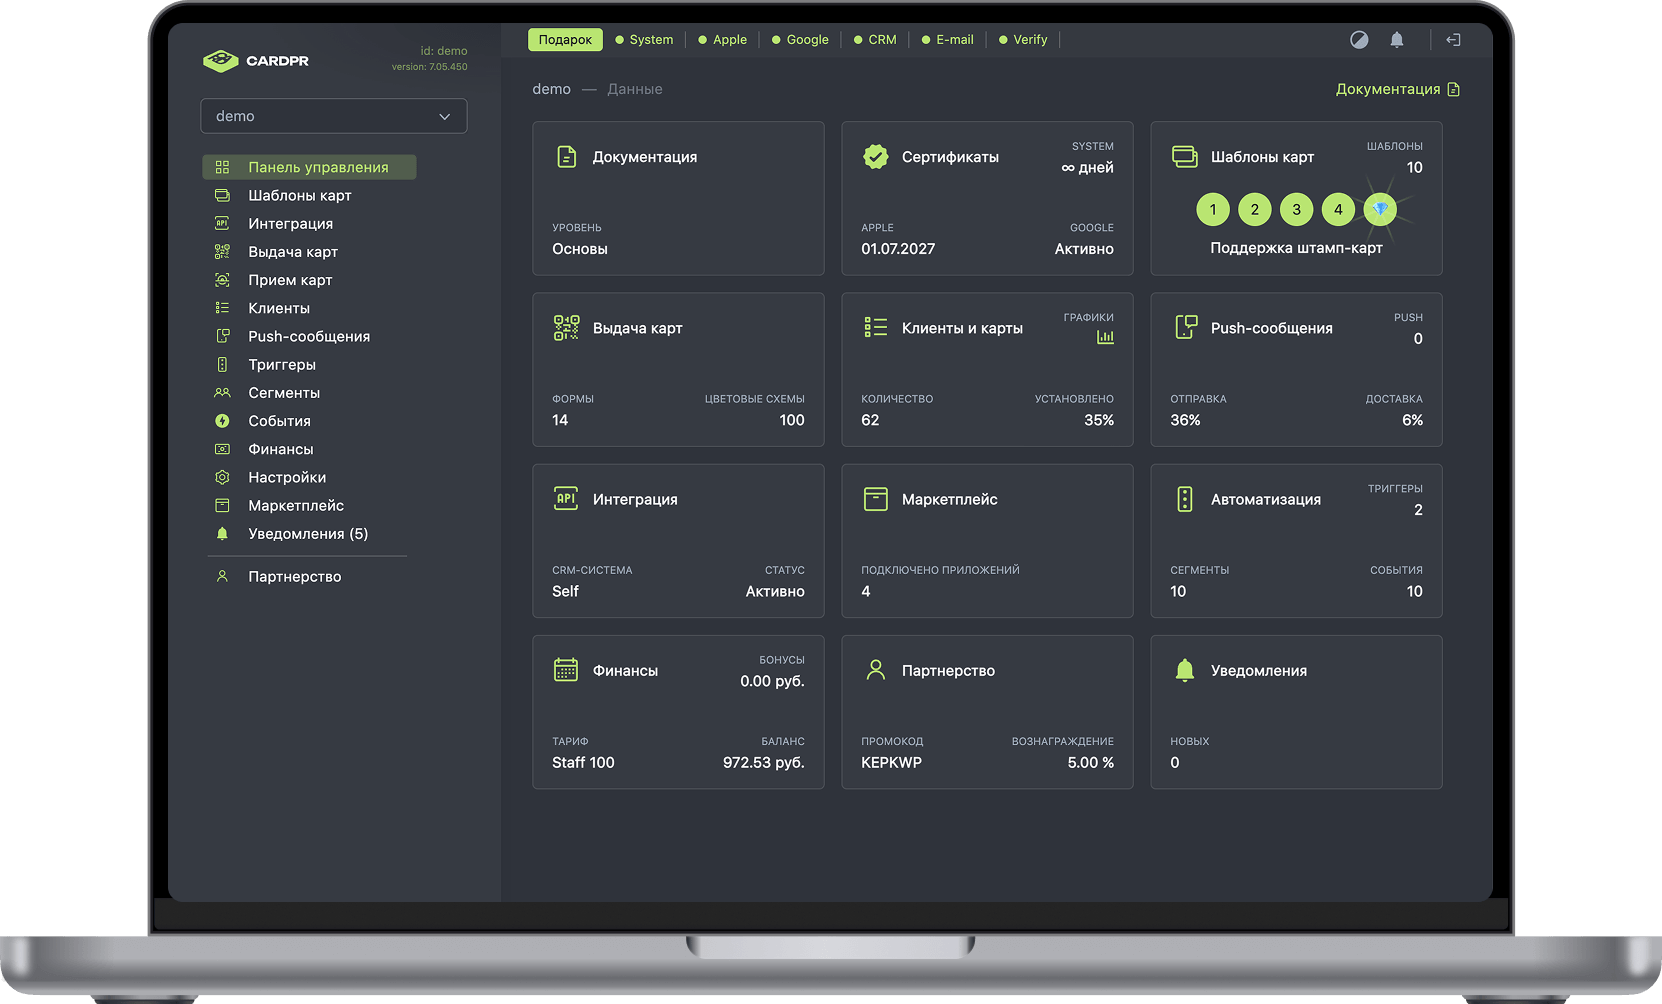Click Триггеры sidebar icon
1662x1004 pixels.
(222, 364)
